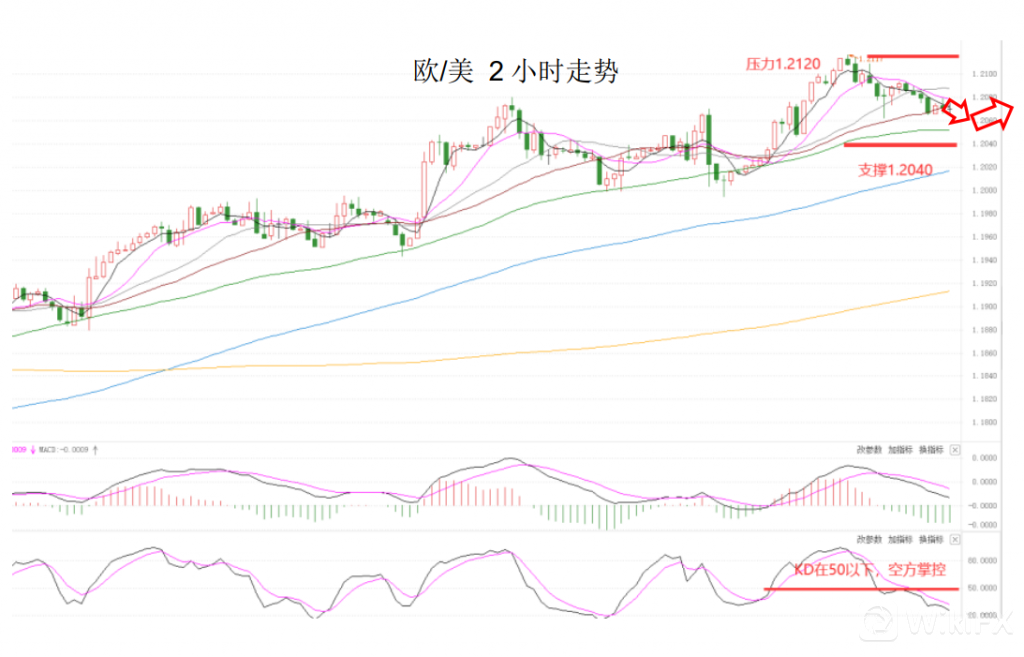
Task: Close the KD indicator panel
Action: click(x=955, y=539)
